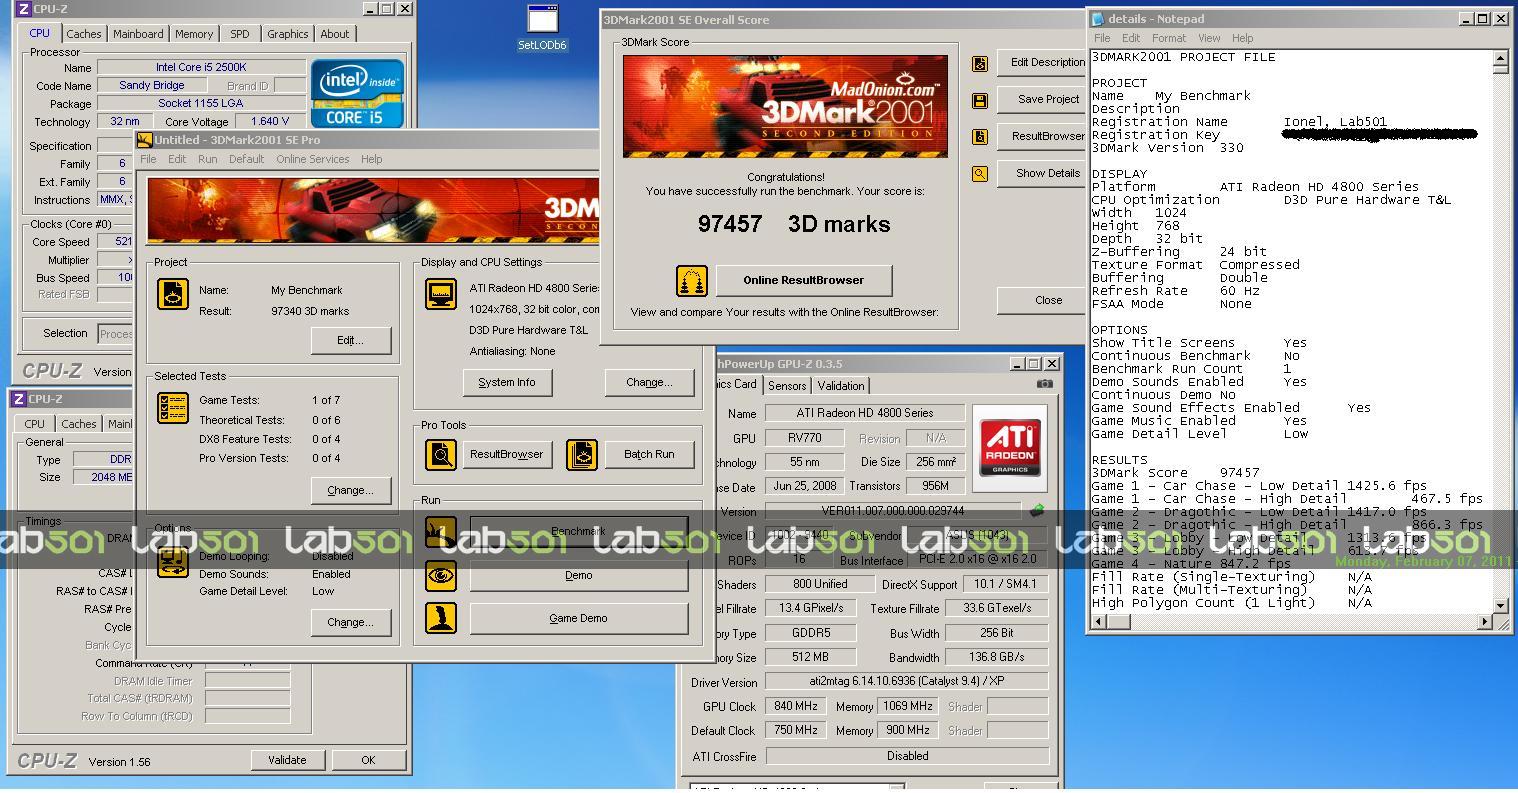The height and width of the screenshot is (793, 1518).
Task: Click the Intel Core i5 2500K name field
Action: (201, 67)
